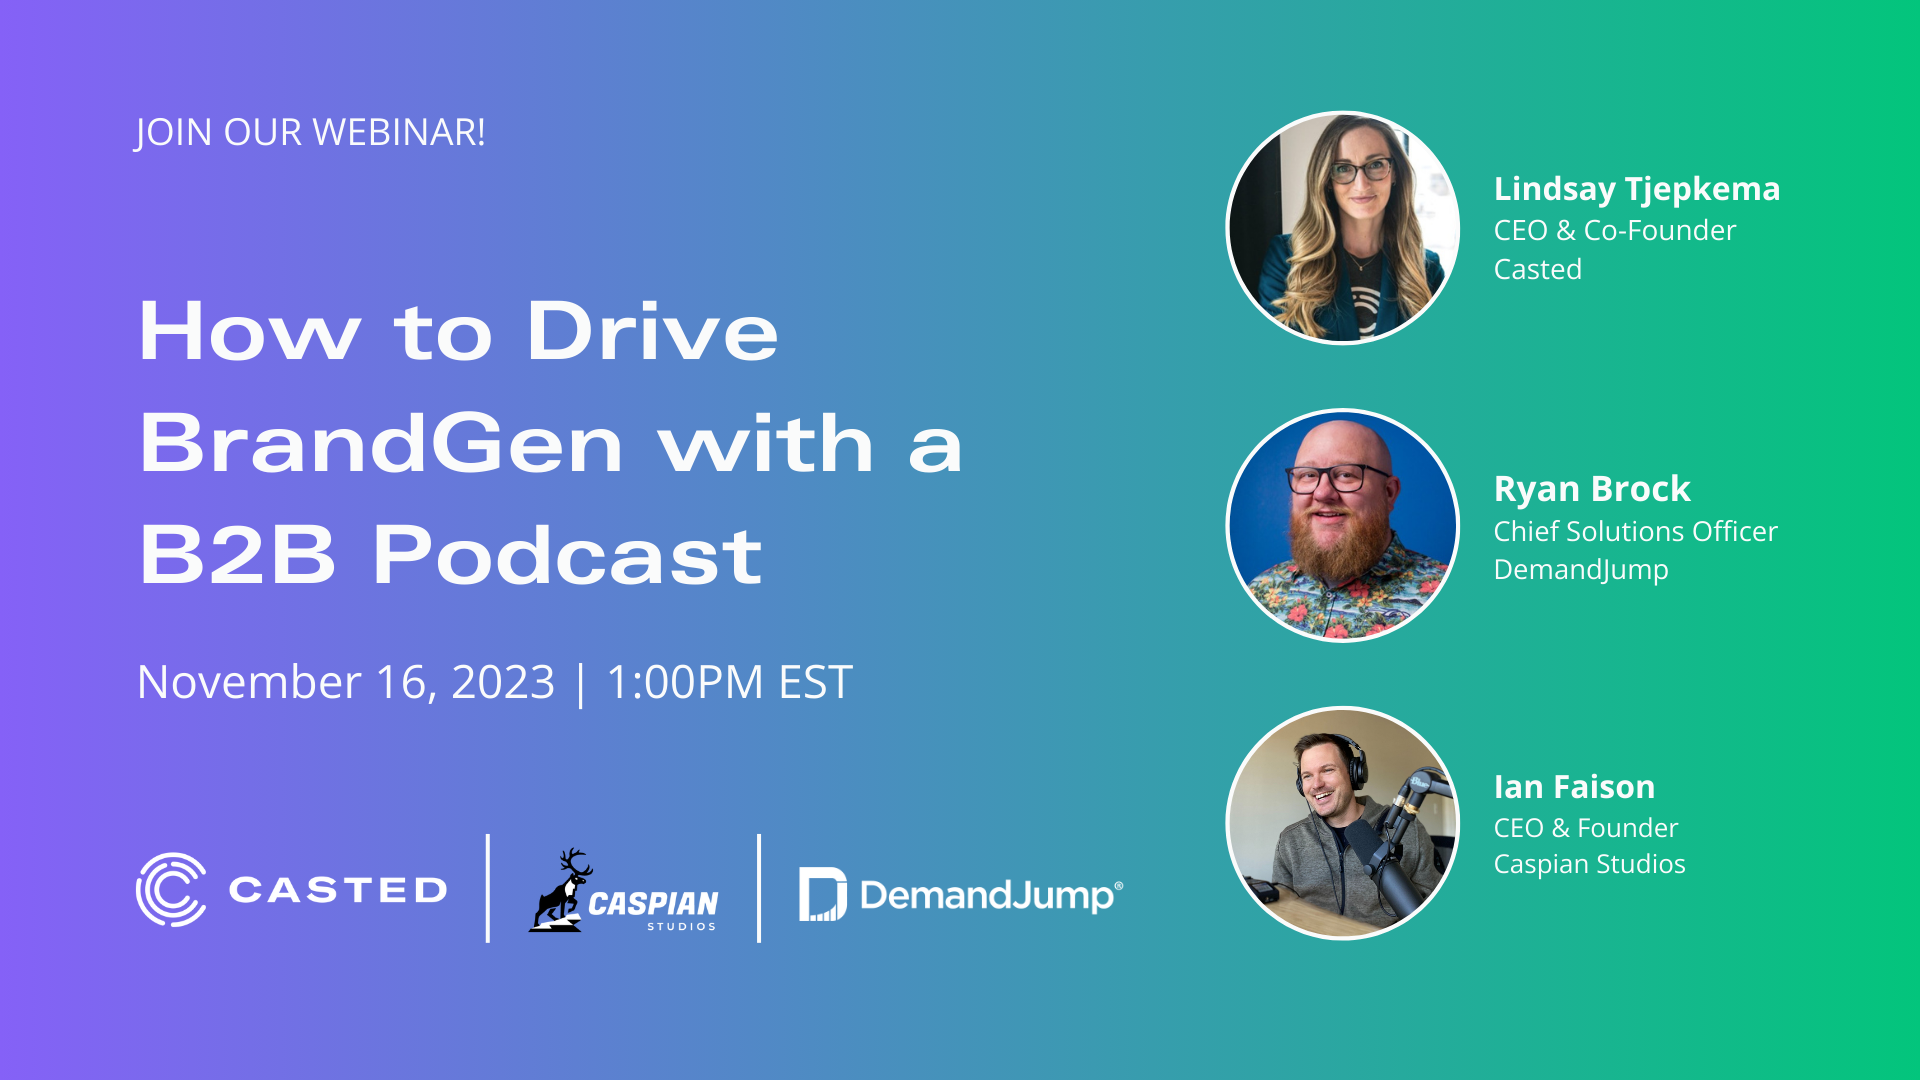
Task: Select Ryan Brock's portrait photo
Action: (1343, 525)
